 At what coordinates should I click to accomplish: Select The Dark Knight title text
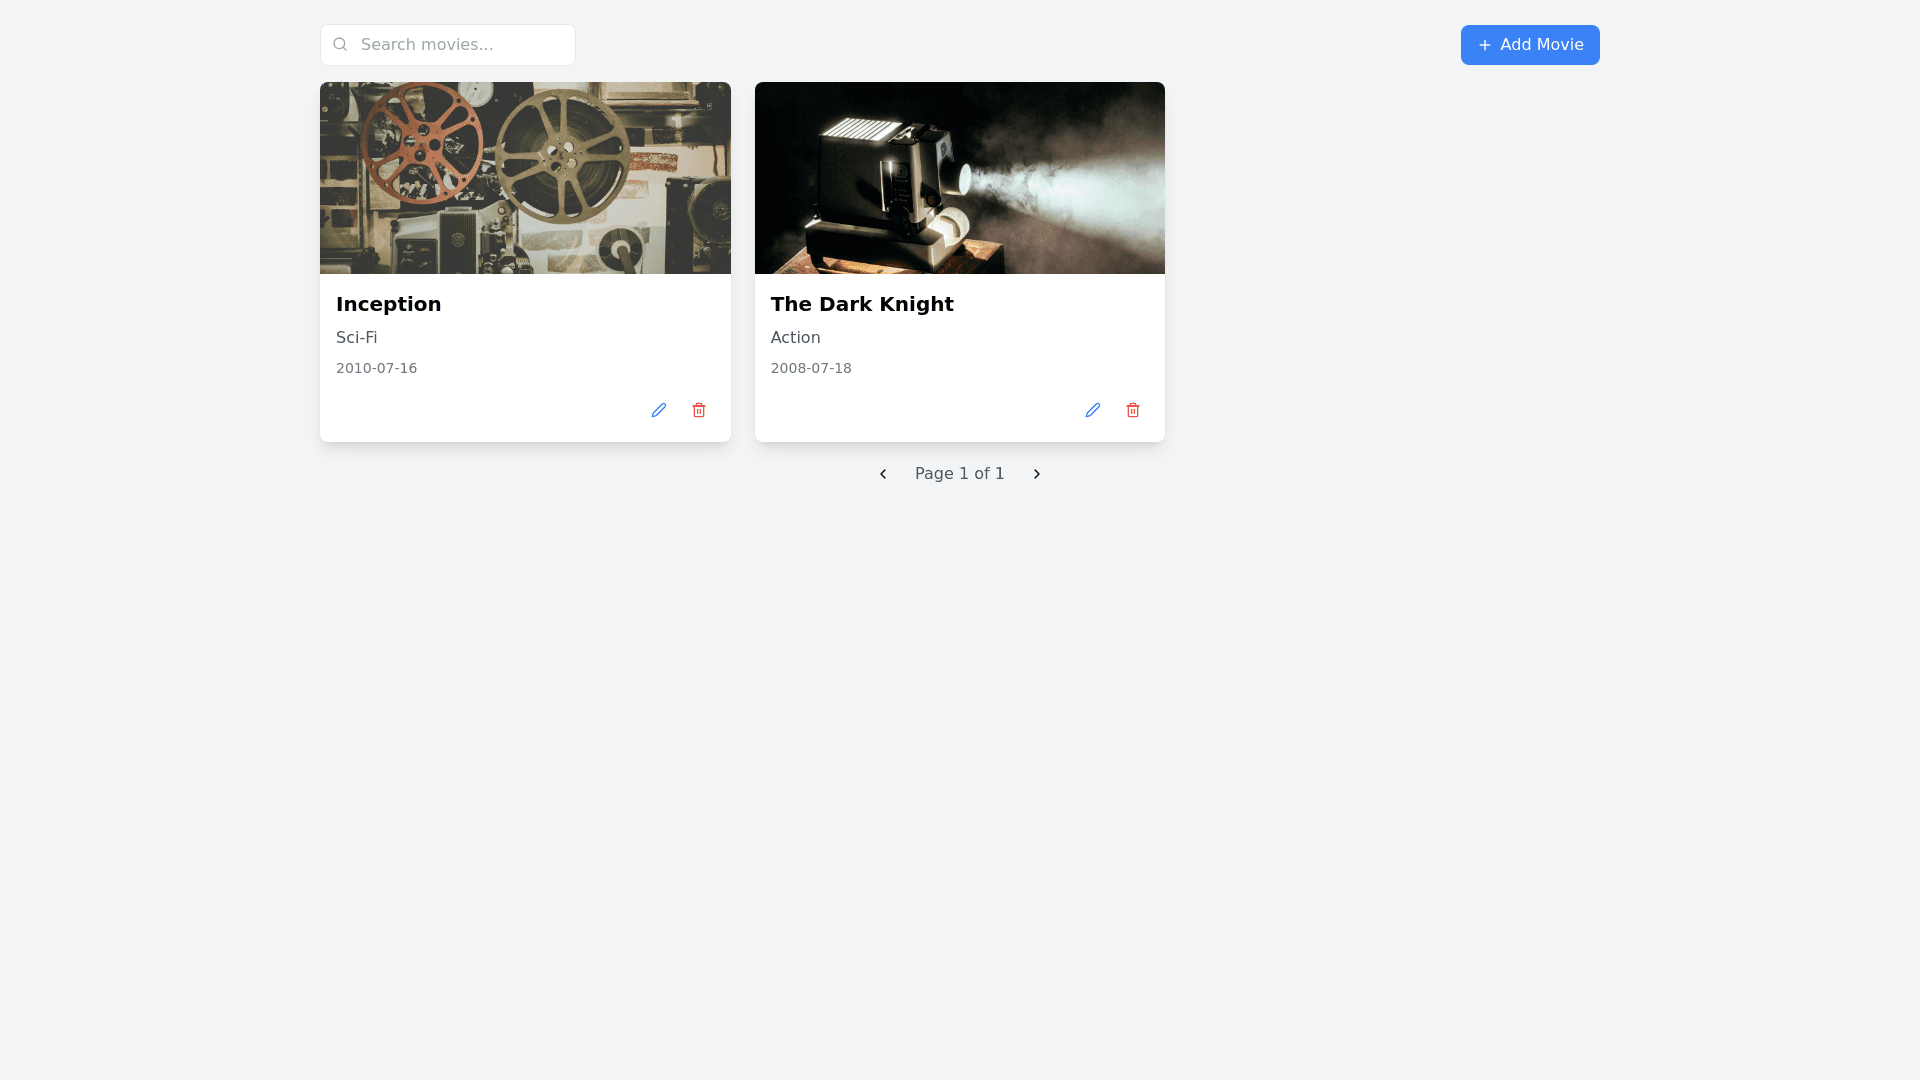(x=861, y=304)
